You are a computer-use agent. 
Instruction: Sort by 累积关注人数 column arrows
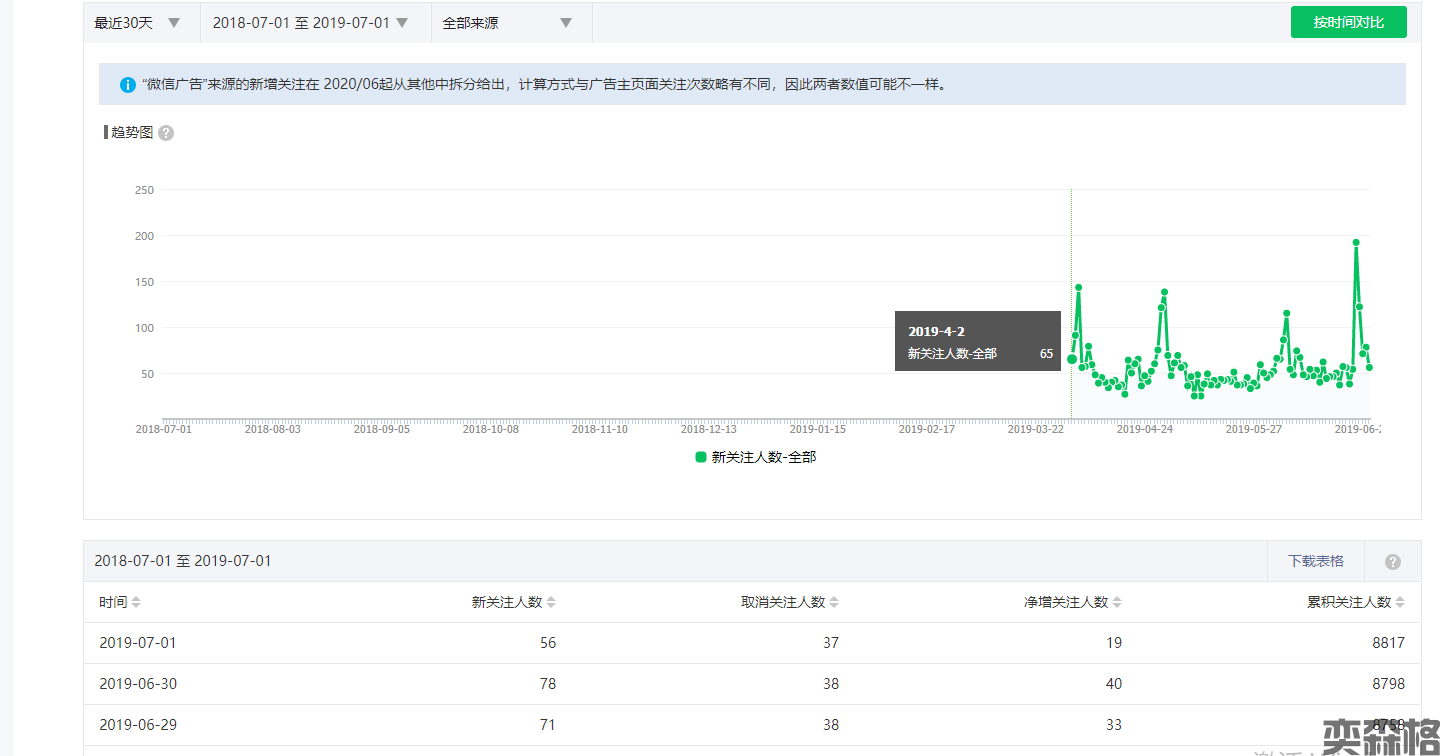[x=1400, y=603]
